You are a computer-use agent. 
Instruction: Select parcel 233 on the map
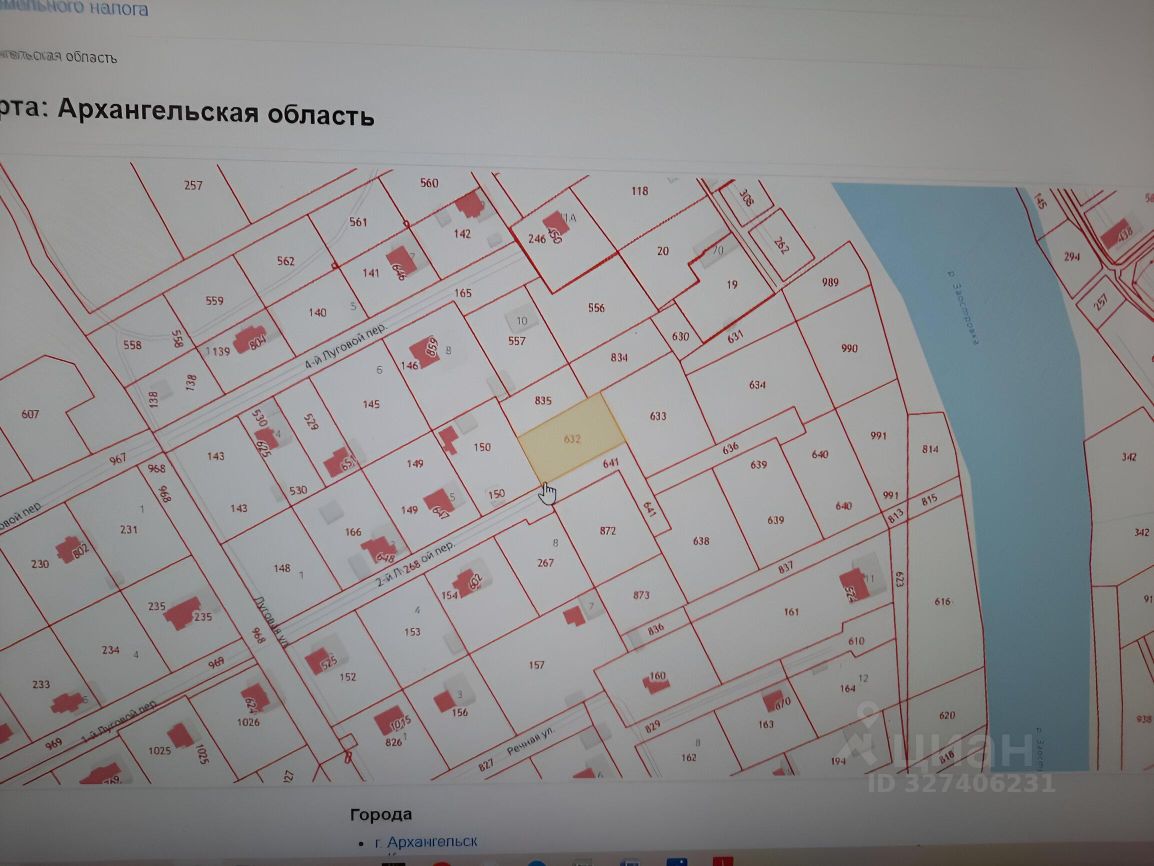(x=41, y=684)
